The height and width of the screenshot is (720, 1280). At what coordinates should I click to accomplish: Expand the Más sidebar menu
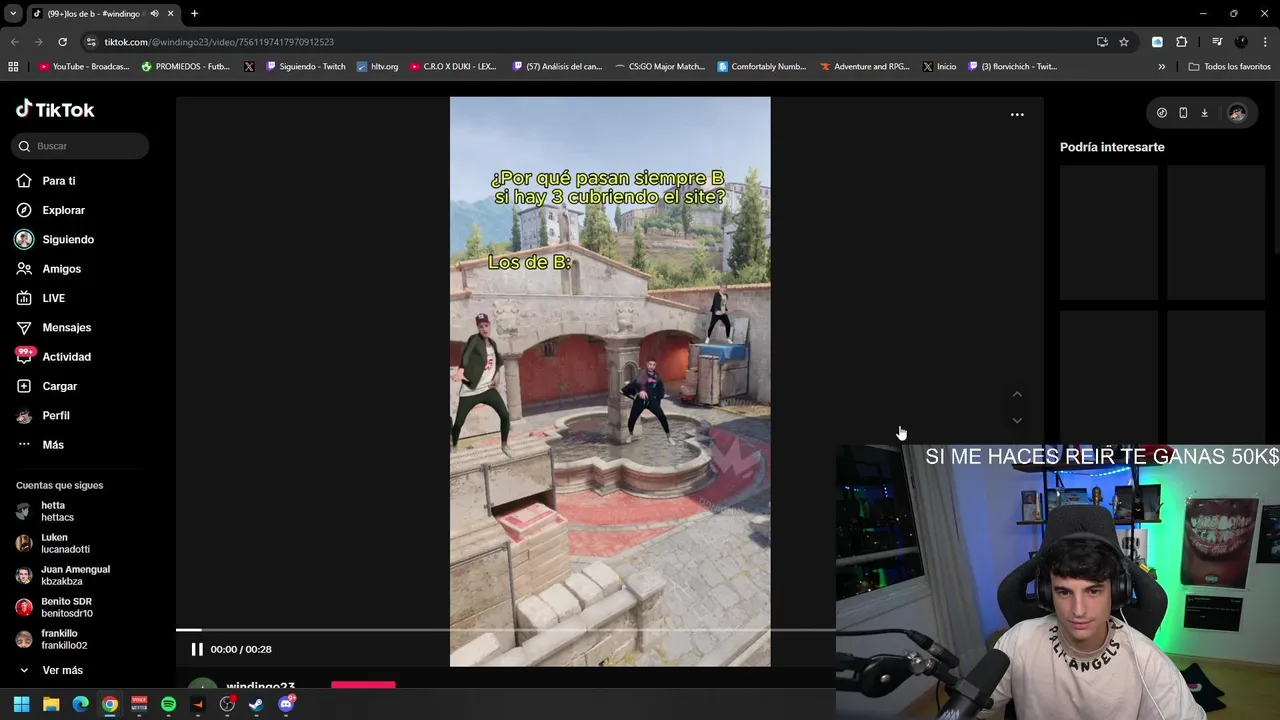coord(40,445)
